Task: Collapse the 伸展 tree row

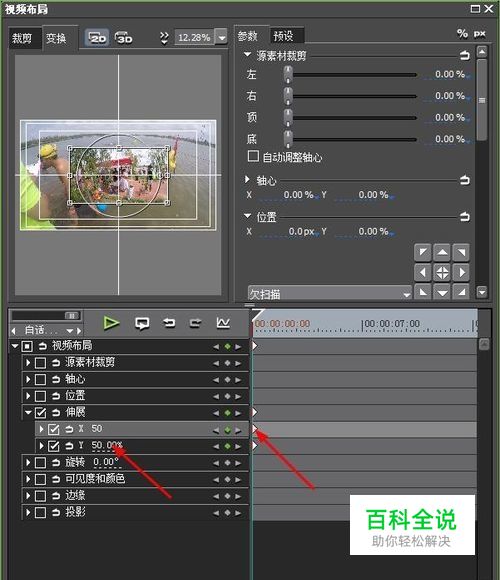Action: [28, 412]
